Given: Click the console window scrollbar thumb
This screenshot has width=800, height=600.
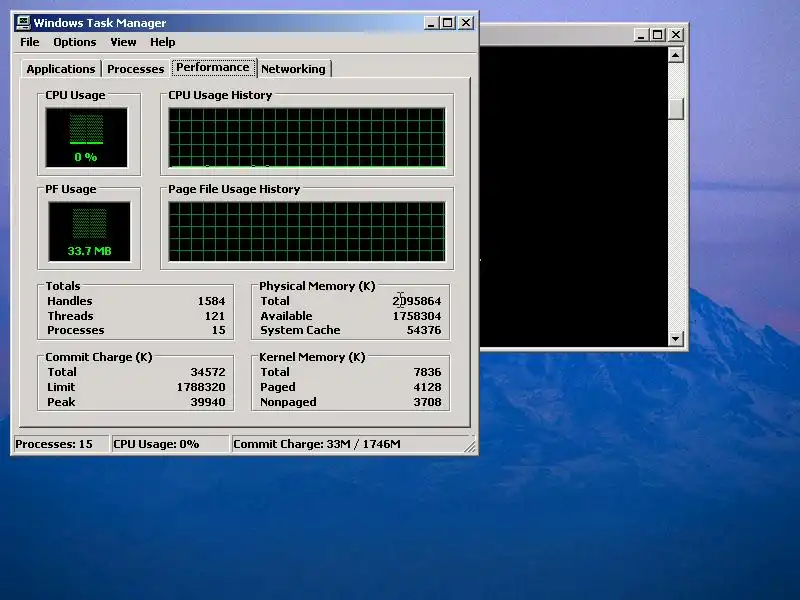Looking at the screenshot, I should point(676,109).
